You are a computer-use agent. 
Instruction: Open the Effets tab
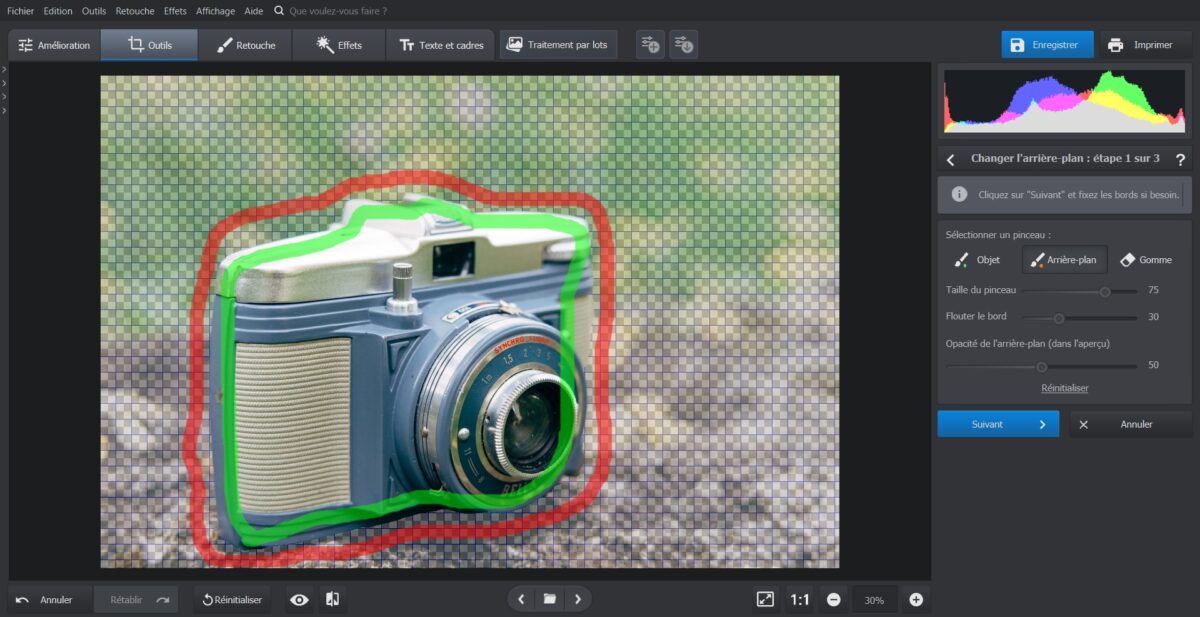(x=339, y=45)
